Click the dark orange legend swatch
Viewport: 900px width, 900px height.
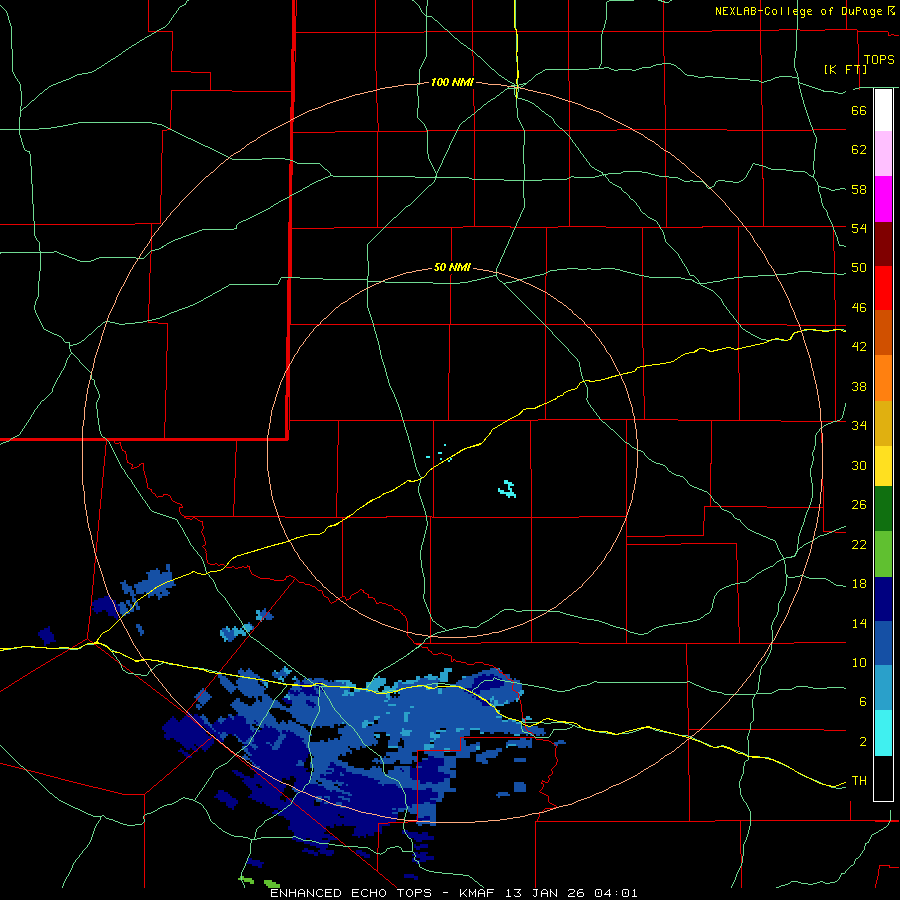(883, 333)
